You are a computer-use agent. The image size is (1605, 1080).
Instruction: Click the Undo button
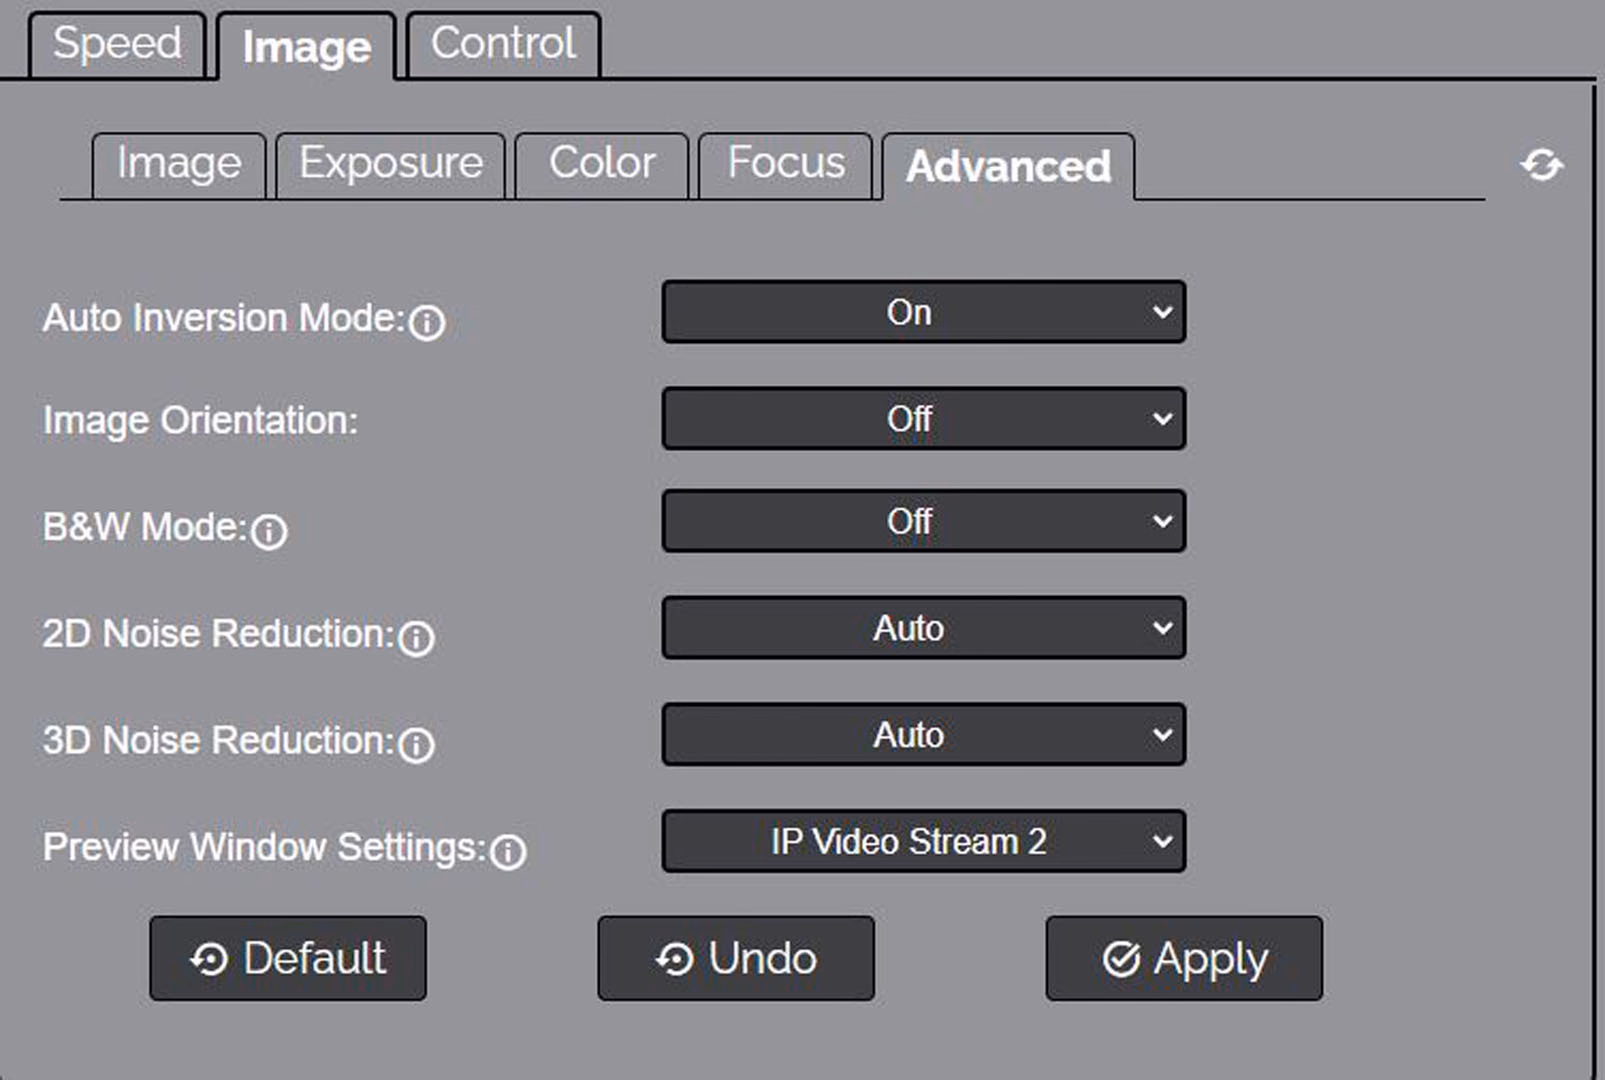(x=736, y=958)
